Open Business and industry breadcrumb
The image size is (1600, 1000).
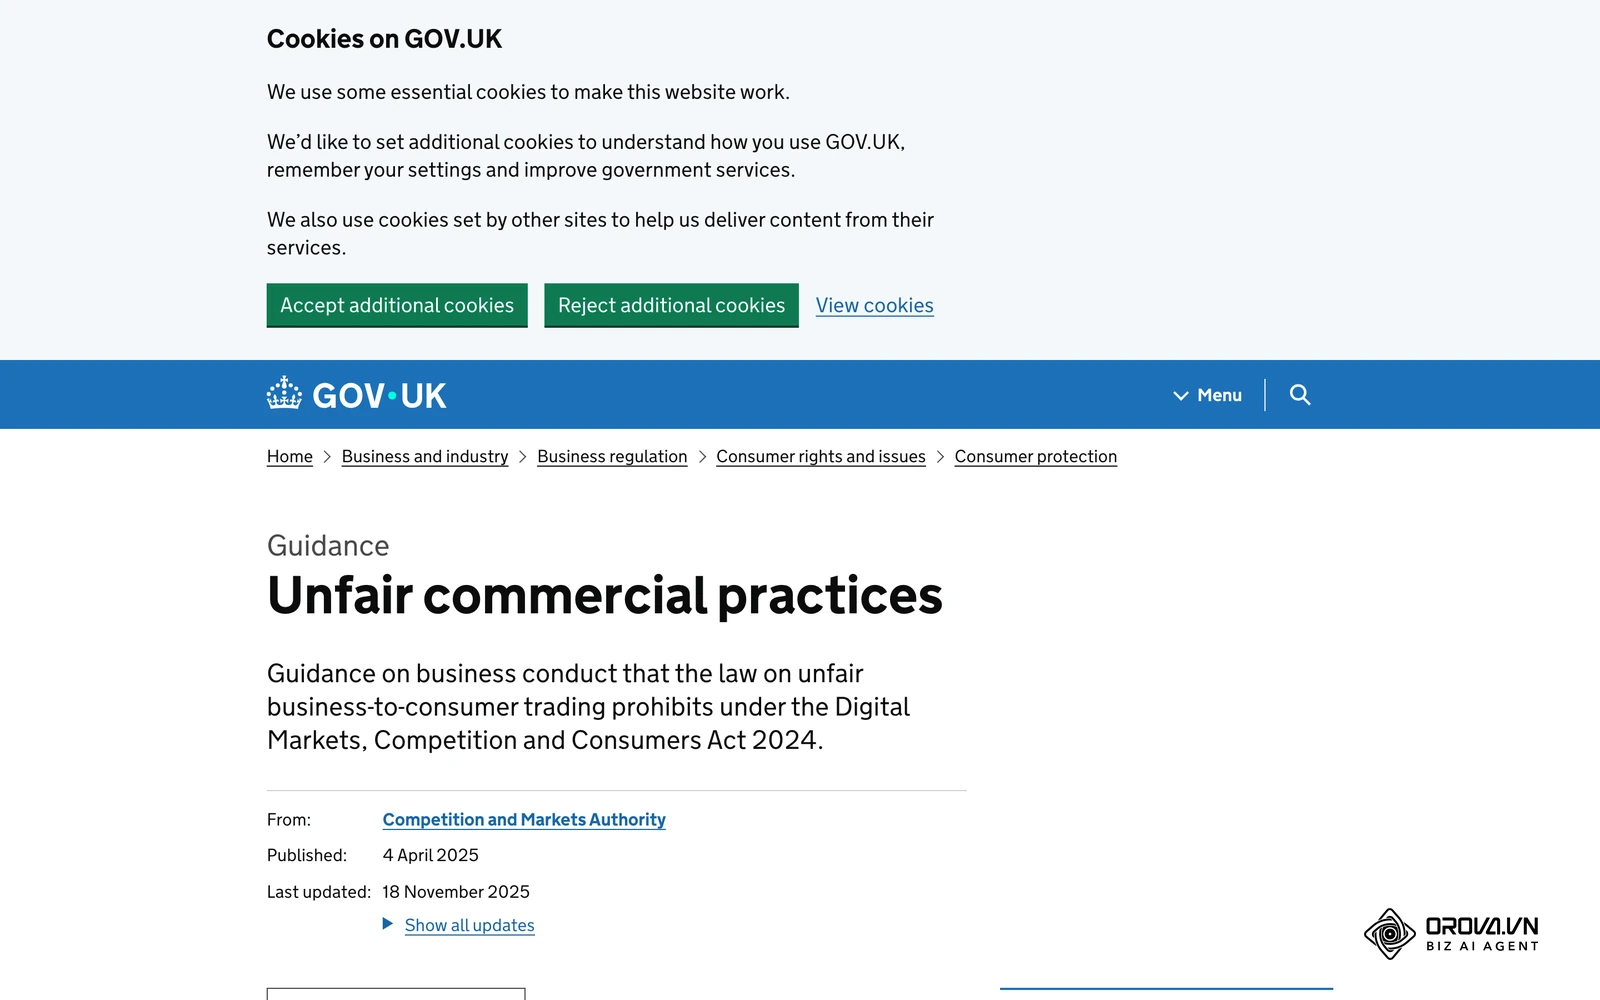click(425, 456)
